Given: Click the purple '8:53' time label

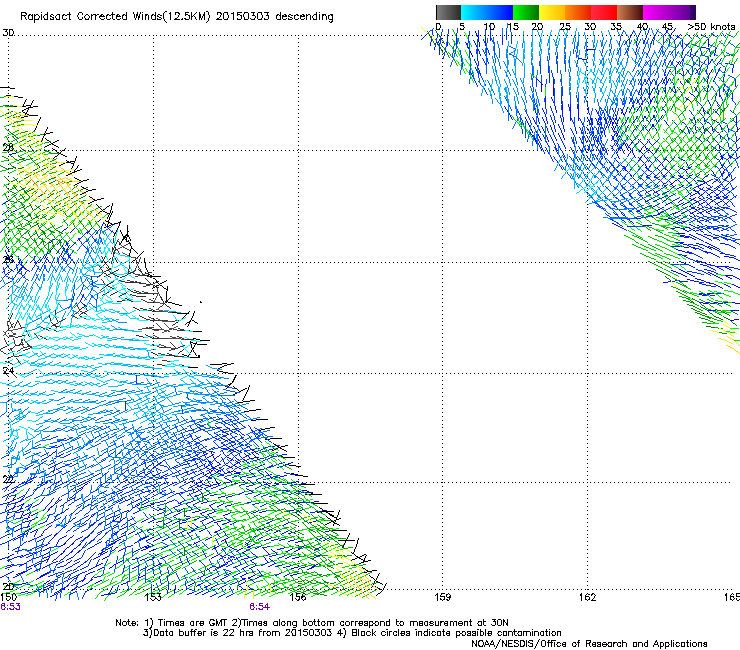Looking at the screenshot, I should 10,607.
